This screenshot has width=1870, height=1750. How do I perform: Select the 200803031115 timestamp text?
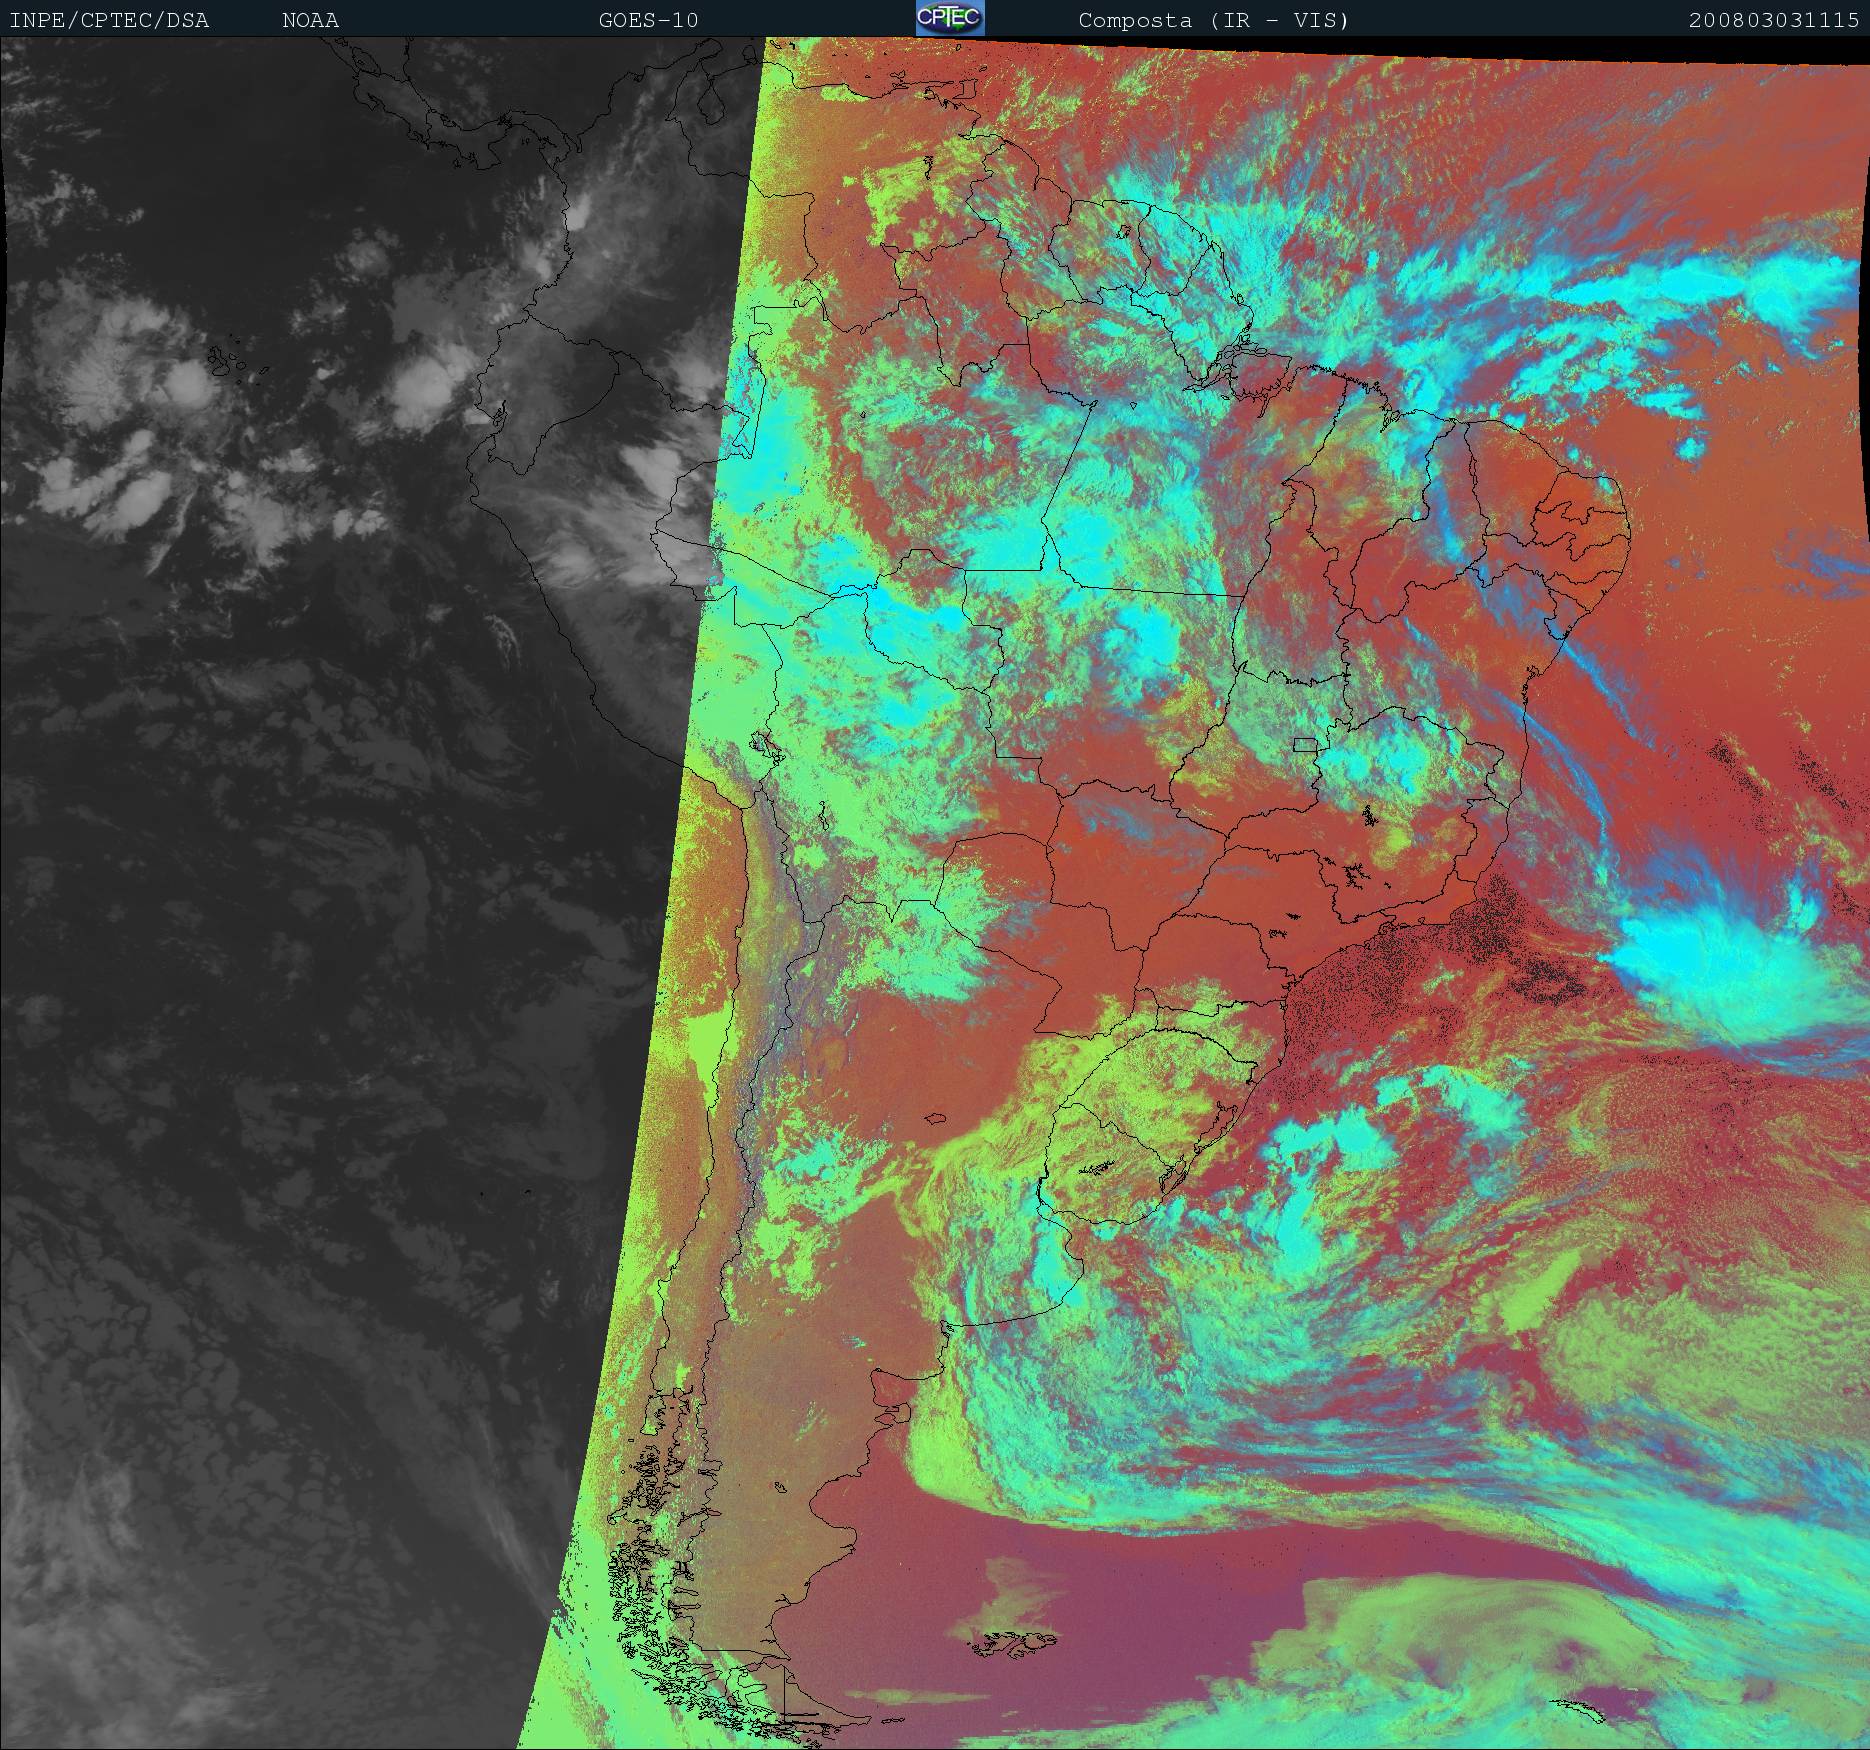1773,20
